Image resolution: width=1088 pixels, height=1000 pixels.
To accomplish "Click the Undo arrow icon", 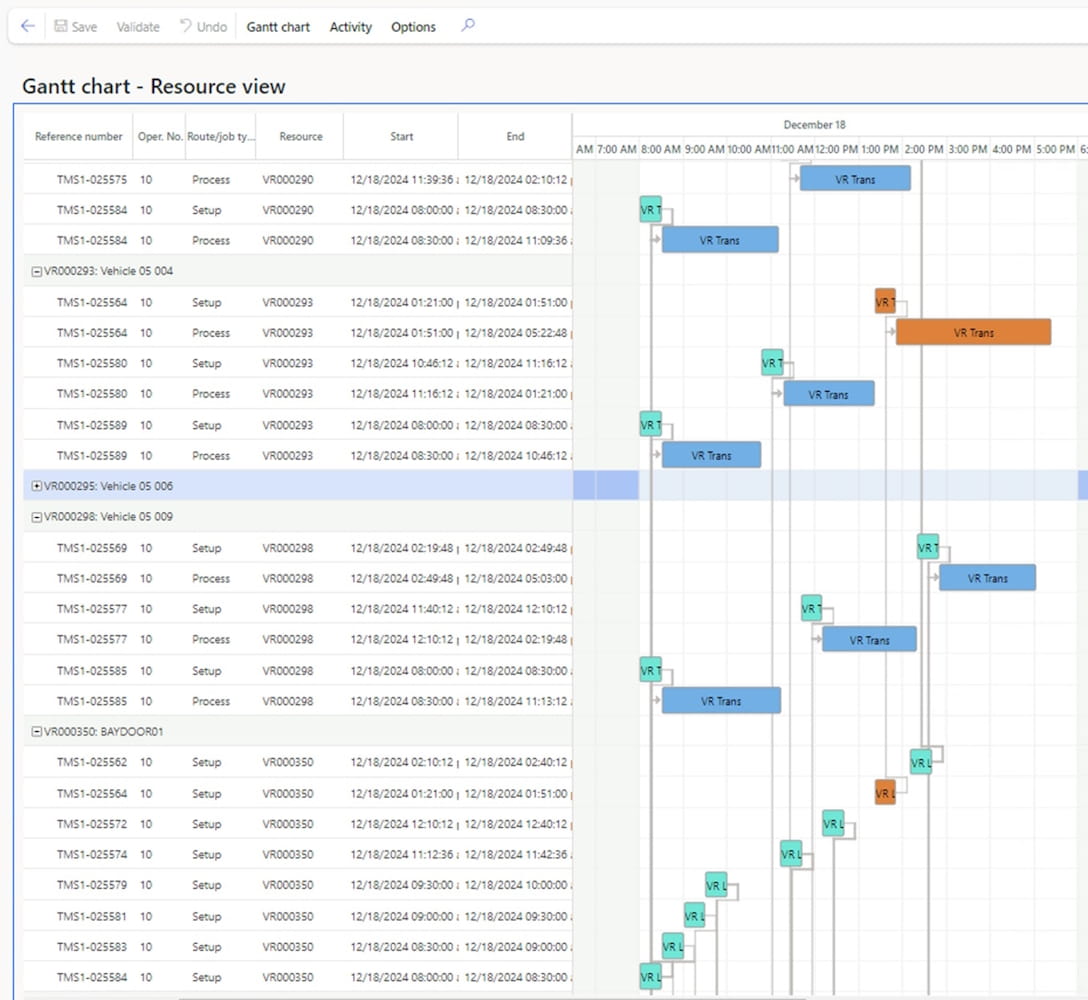I will [x=186, y=27].
